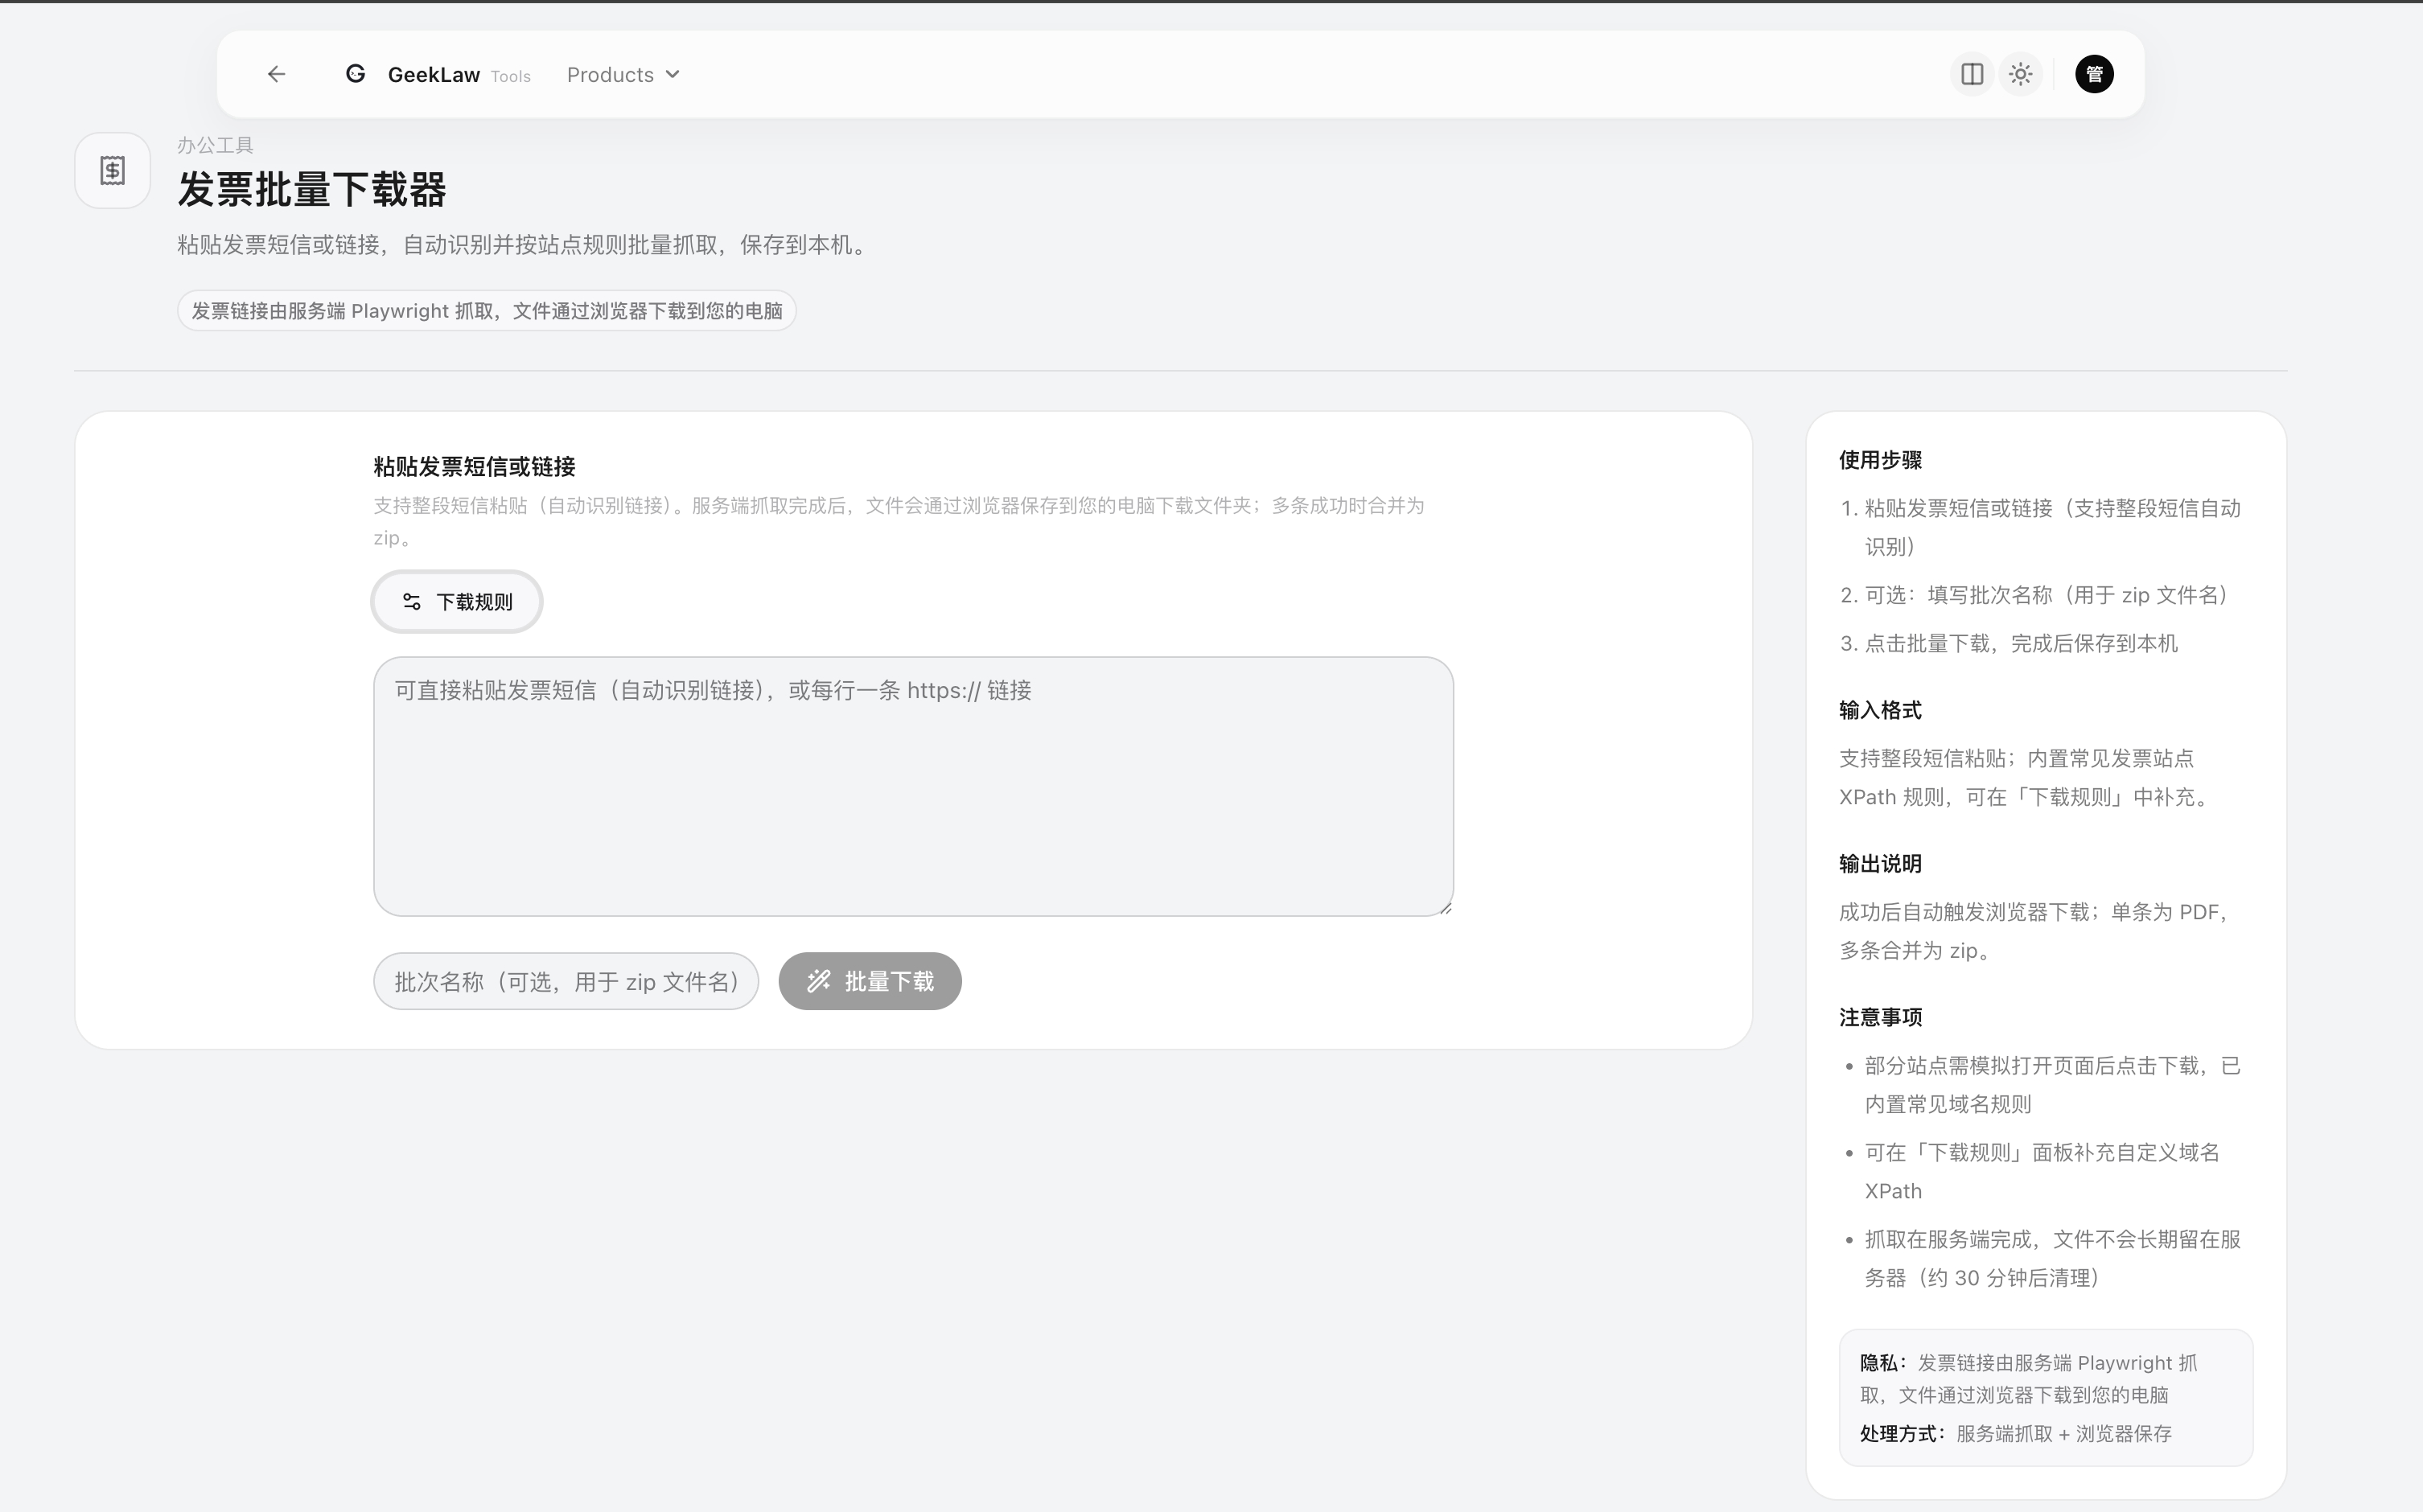Image resolution: width=2423 pixels, height=1512 pixels.
Task: Click the textarea resize handle corner
Action: coord(1445,907)
